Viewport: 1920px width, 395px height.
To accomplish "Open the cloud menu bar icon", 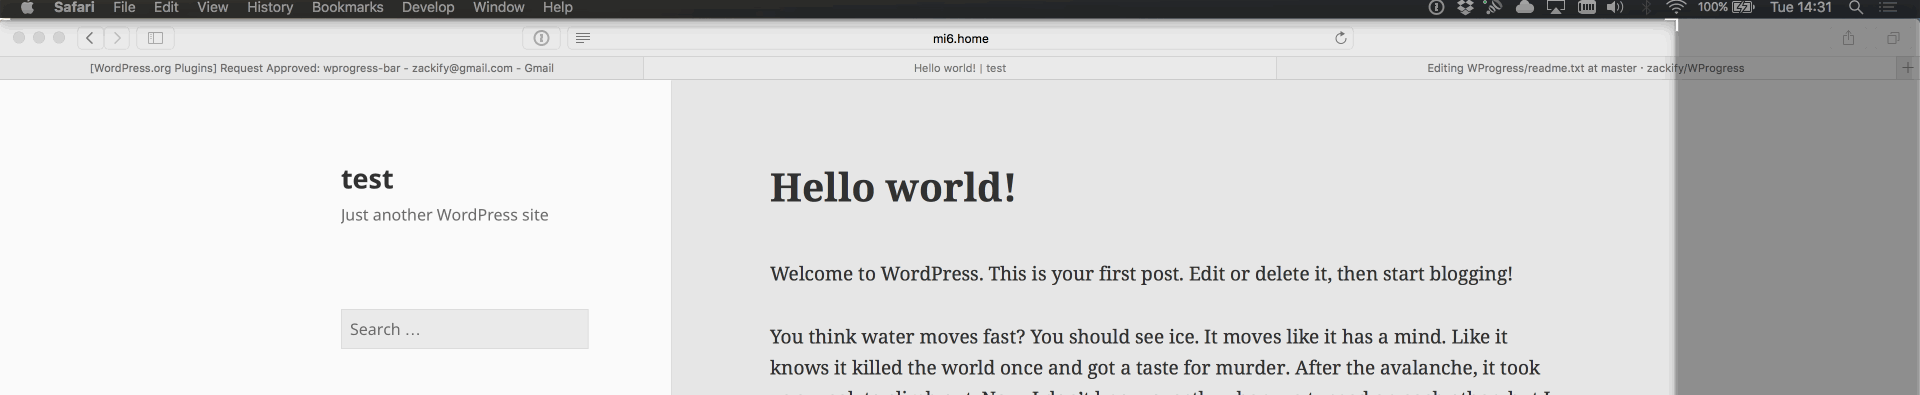I will [x=1525, y=7].
